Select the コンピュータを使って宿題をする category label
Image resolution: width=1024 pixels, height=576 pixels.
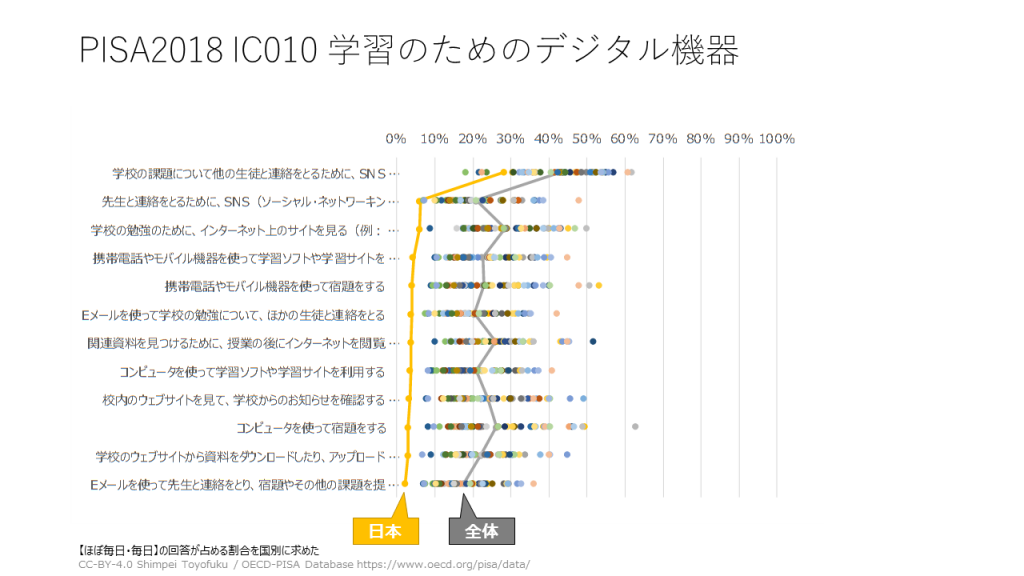pos(311,428)
